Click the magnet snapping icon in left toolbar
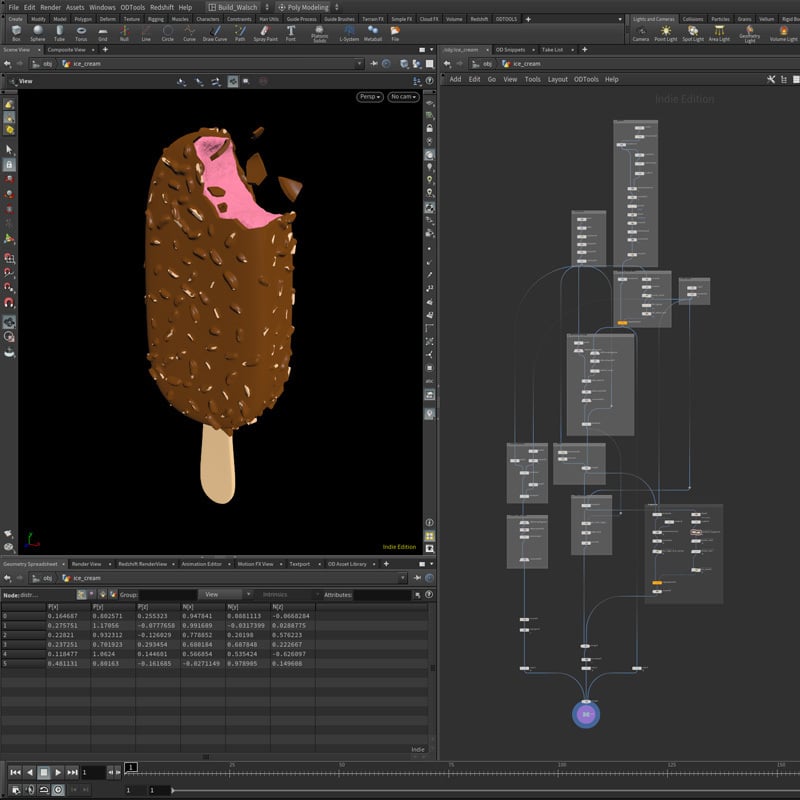The height and width of the screenshot is (800, 800). (9, 303)
